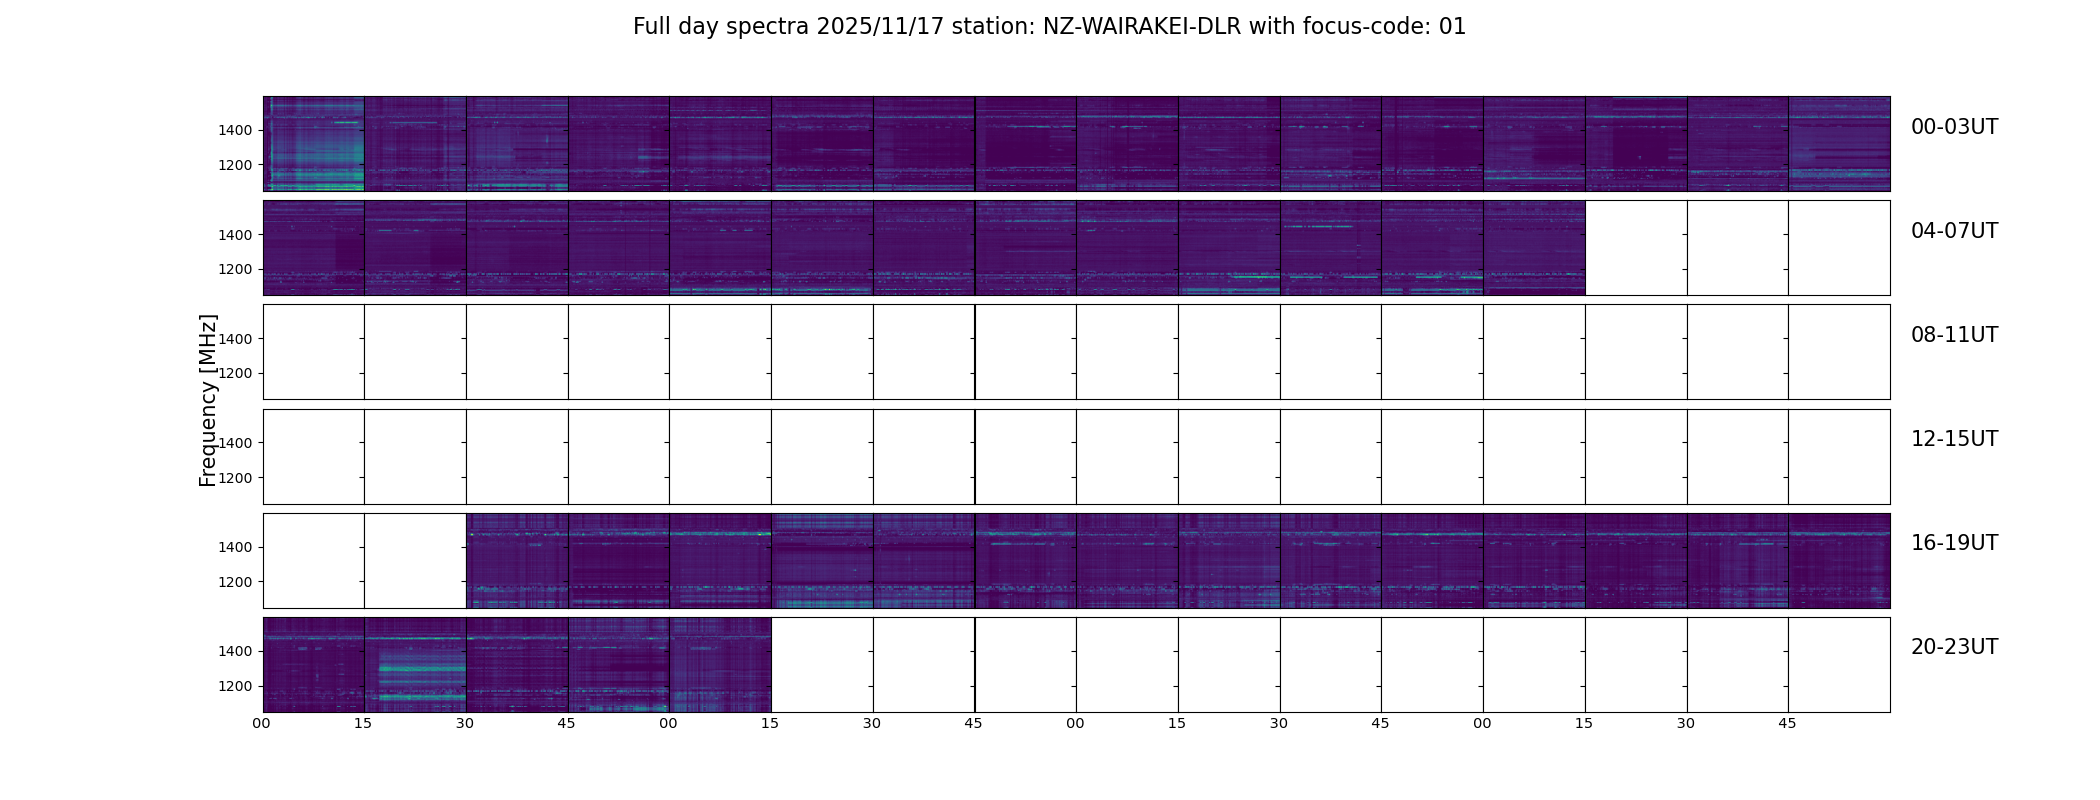Select the 1400 tick label of the 04-07UT row
2100x800 pixels.
235,235
